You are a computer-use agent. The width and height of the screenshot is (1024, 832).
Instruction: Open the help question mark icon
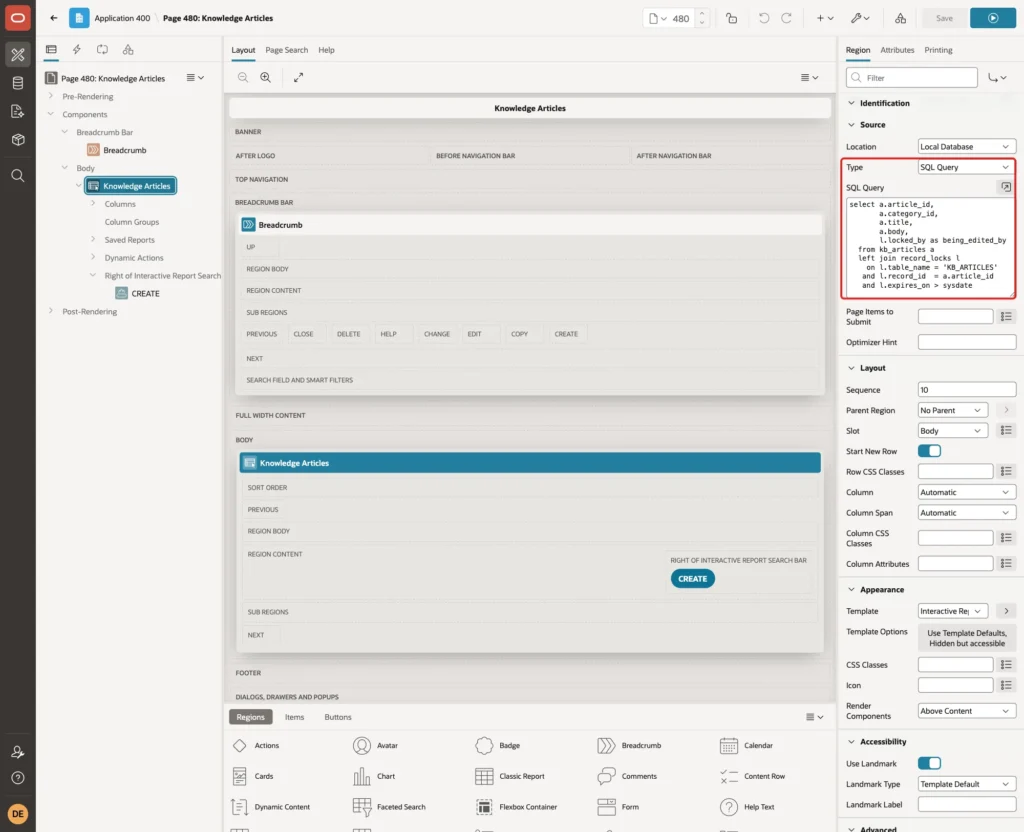tap(18, 778)
